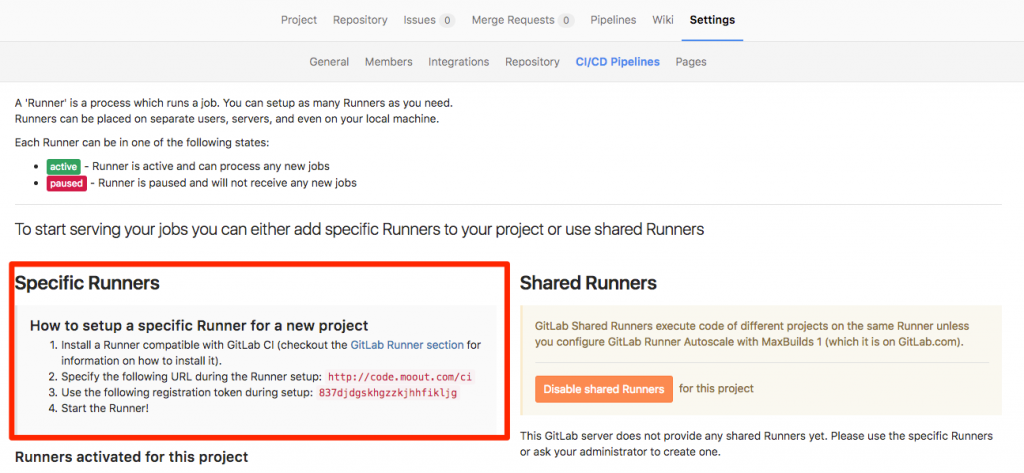Select the Settings tab
Image resolution: width=1024 pixels, height=473 pixels.
point(712,20)
